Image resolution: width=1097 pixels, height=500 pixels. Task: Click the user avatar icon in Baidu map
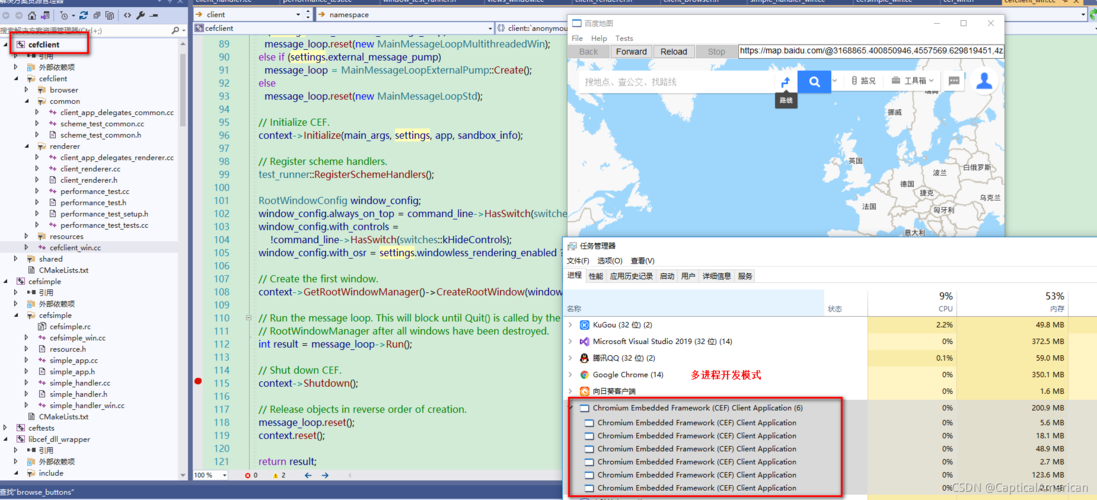pyautogui.click(x=984, y=81)
